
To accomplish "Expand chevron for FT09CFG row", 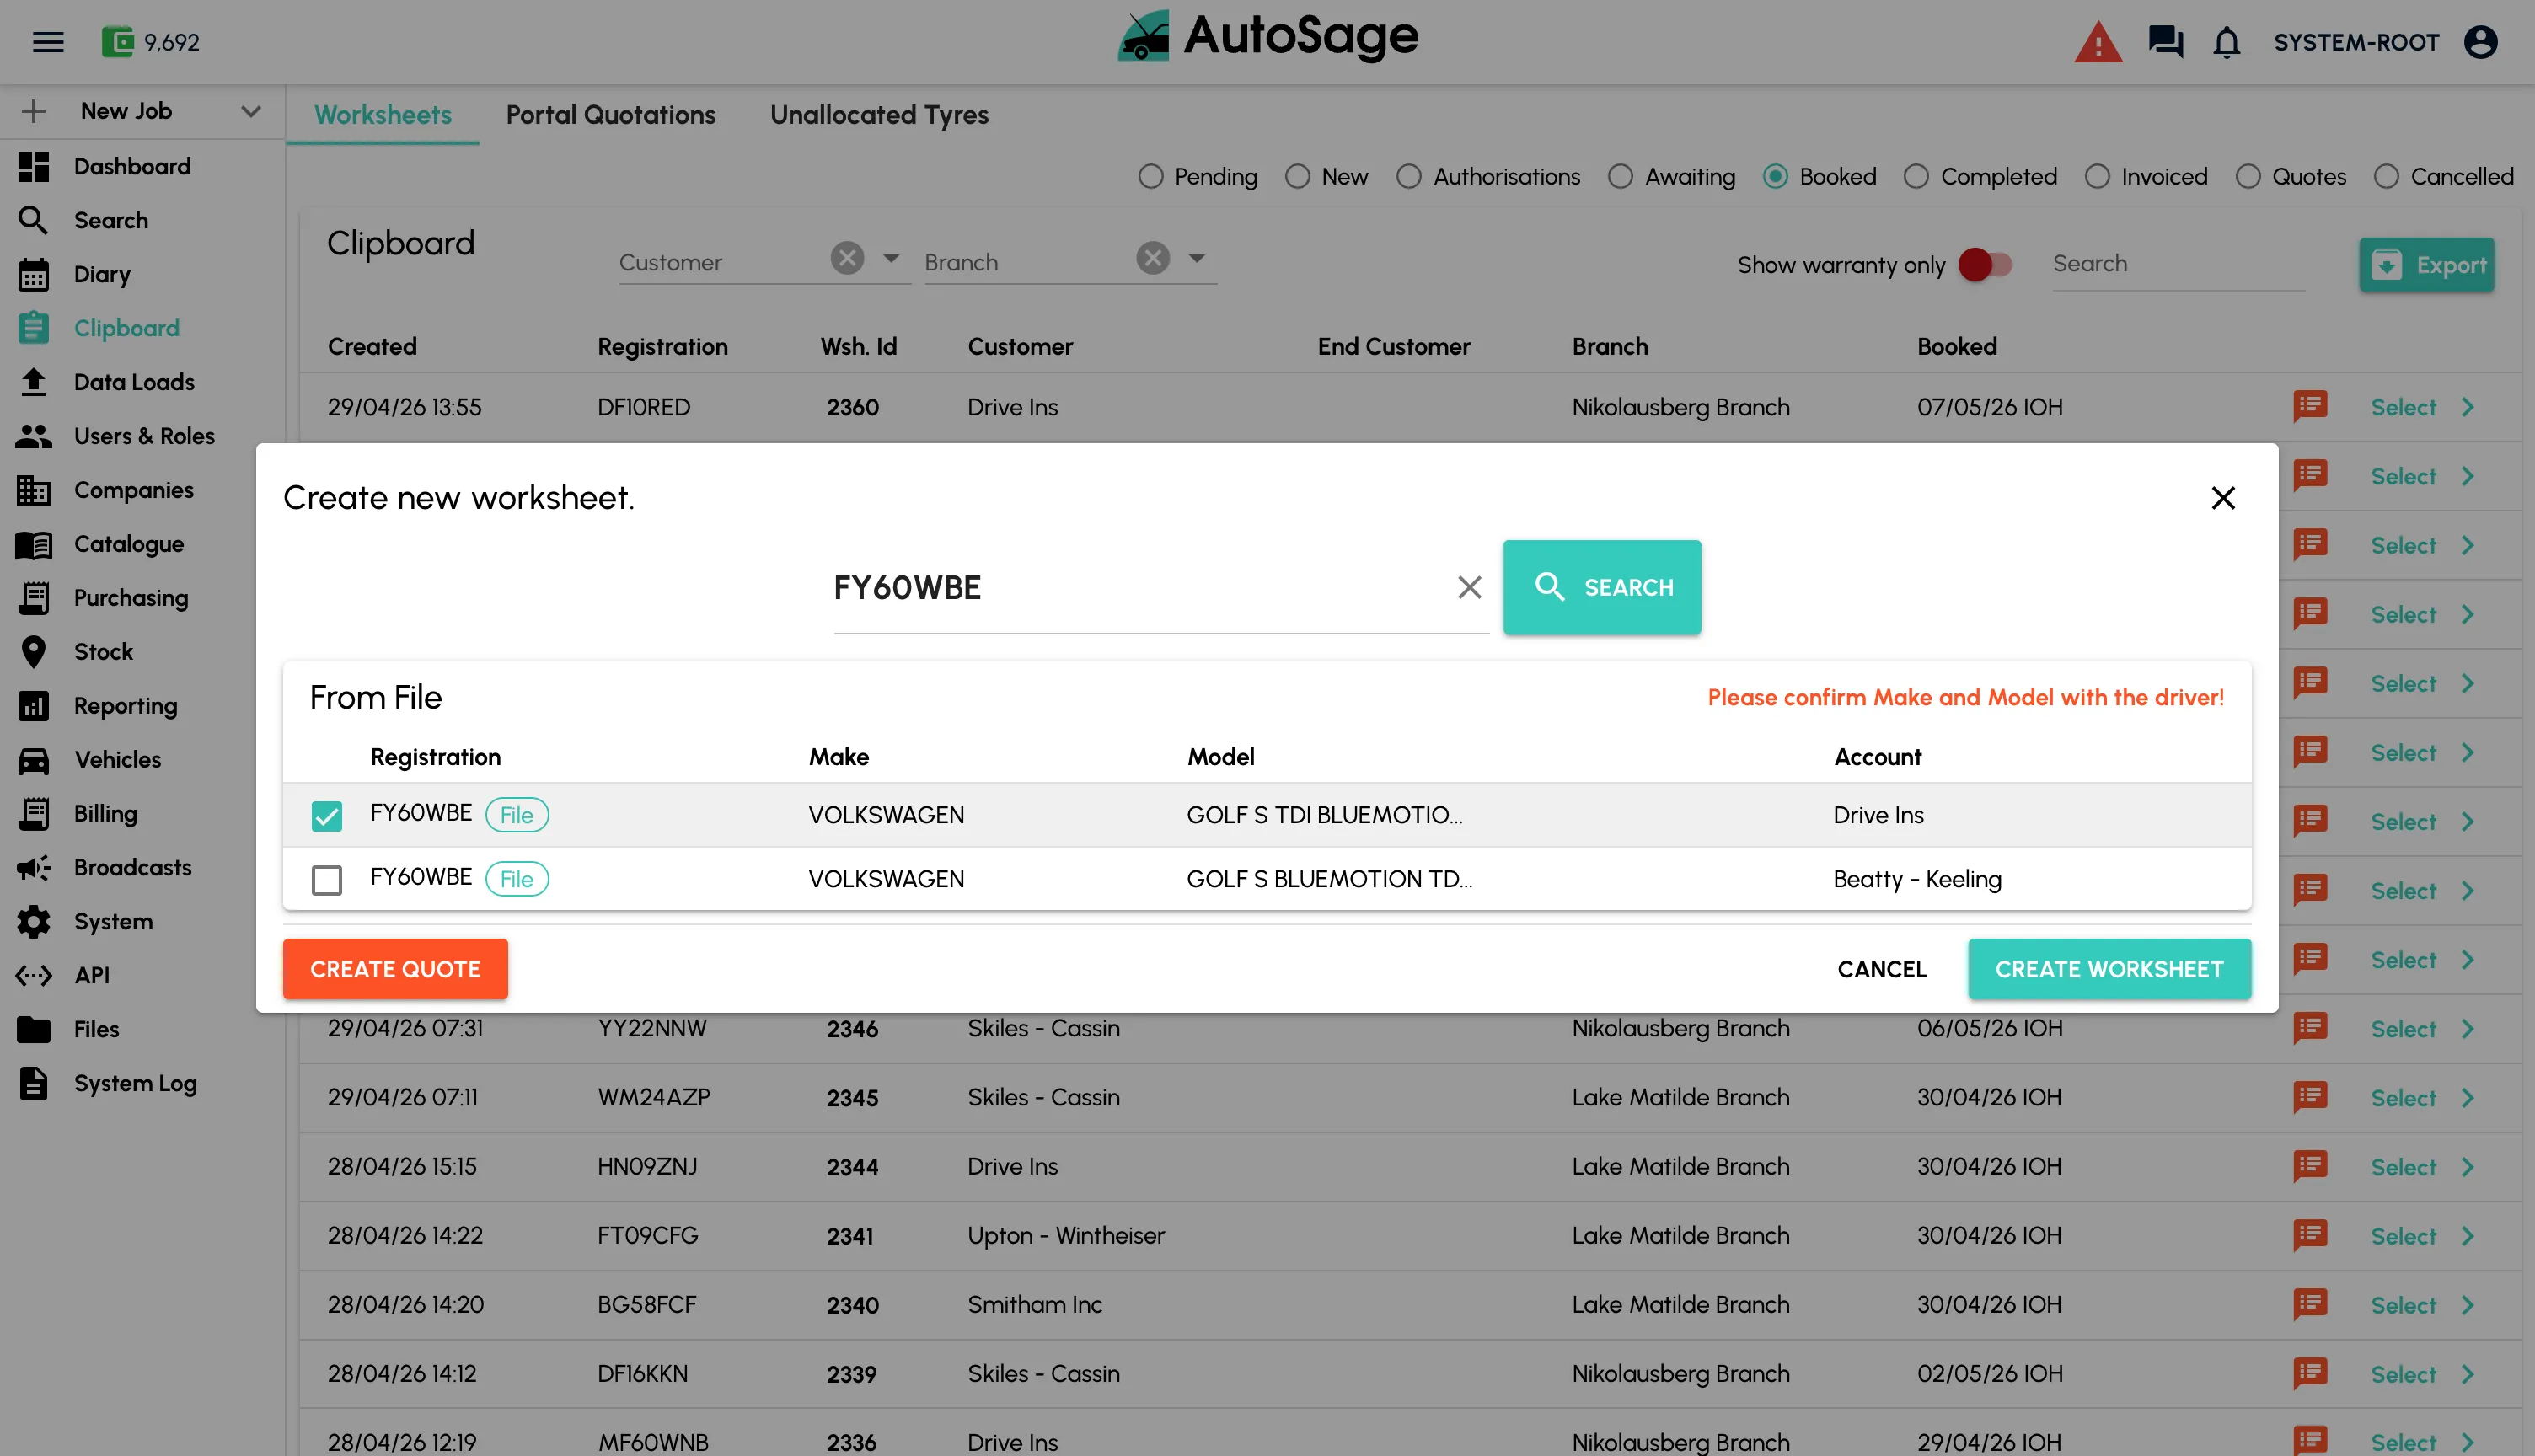I will (2468, 1236).
